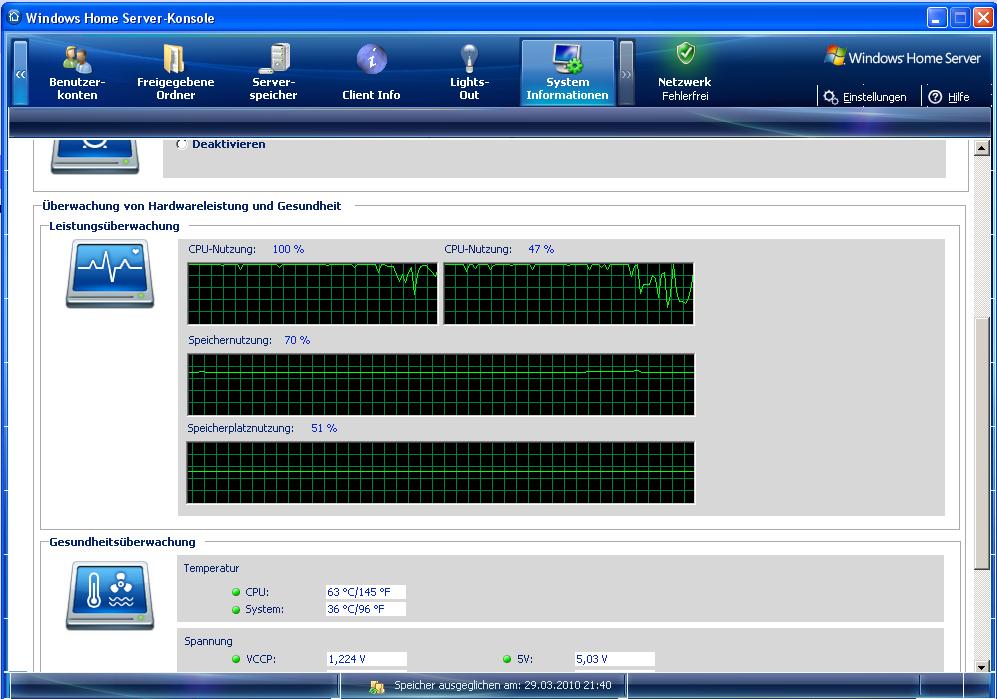997x699 pixels.
Task: Click the window title house icon
Action: tap(14, 17)
